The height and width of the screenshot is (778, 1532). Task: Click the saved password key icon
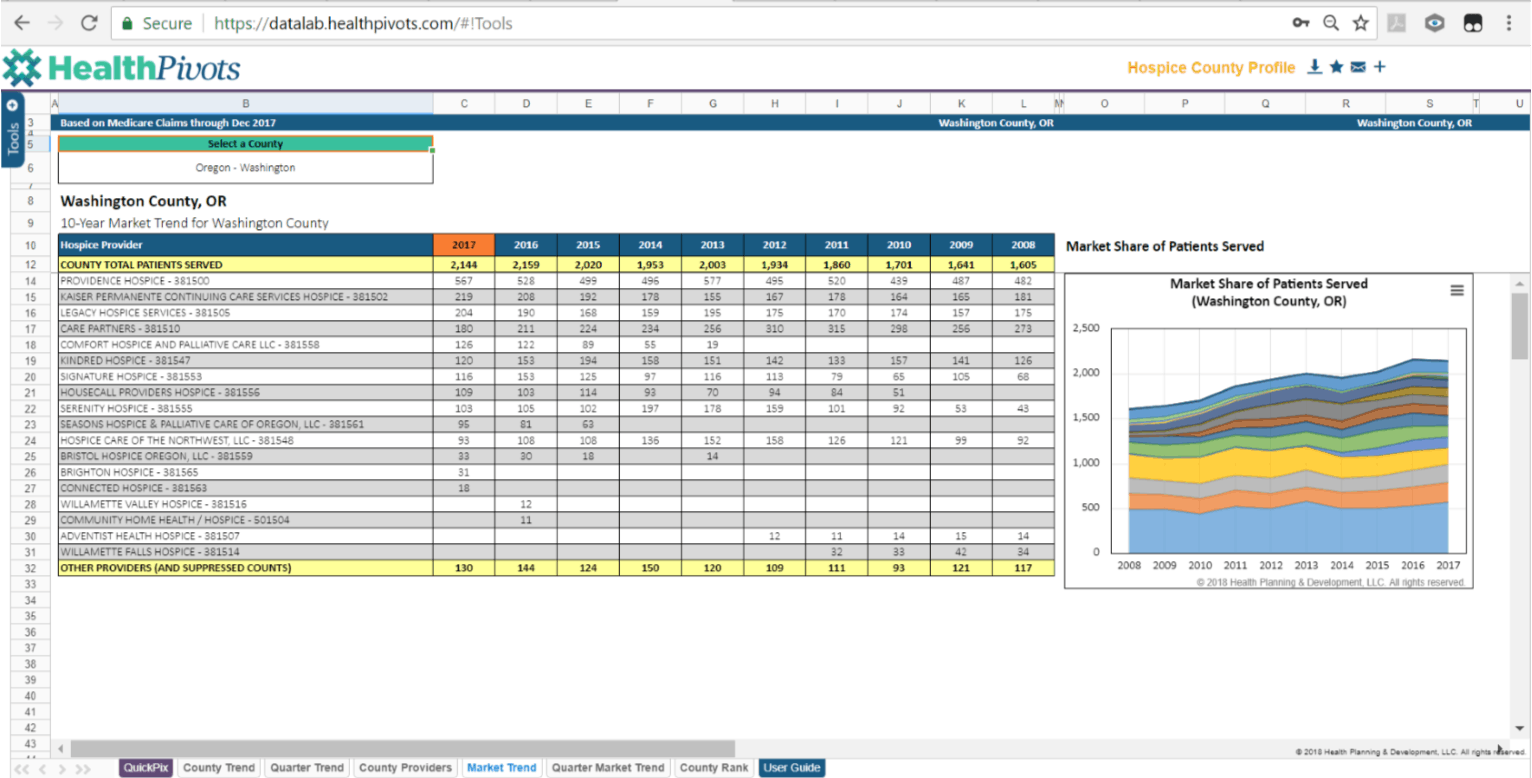pos(1300,23)
